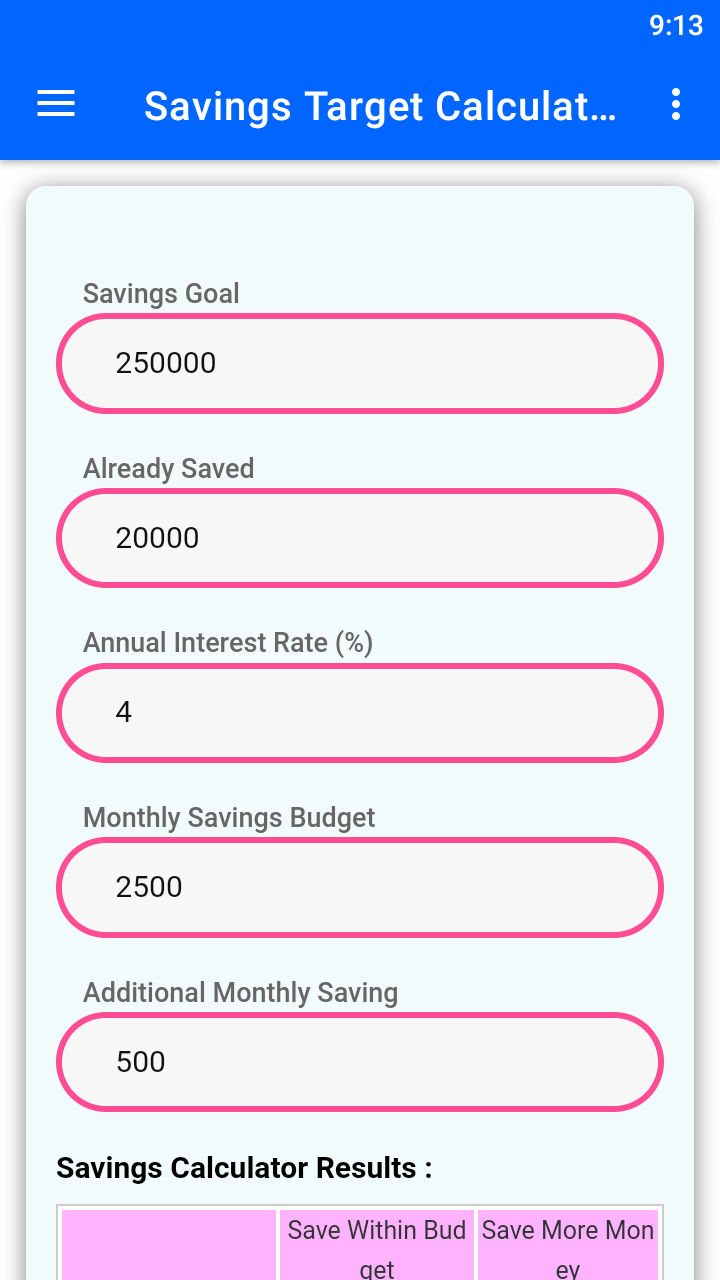This screenshot has height=1280, width=720.
Task: Tap the Already Saved label text
Action: [x=168, y=468]
